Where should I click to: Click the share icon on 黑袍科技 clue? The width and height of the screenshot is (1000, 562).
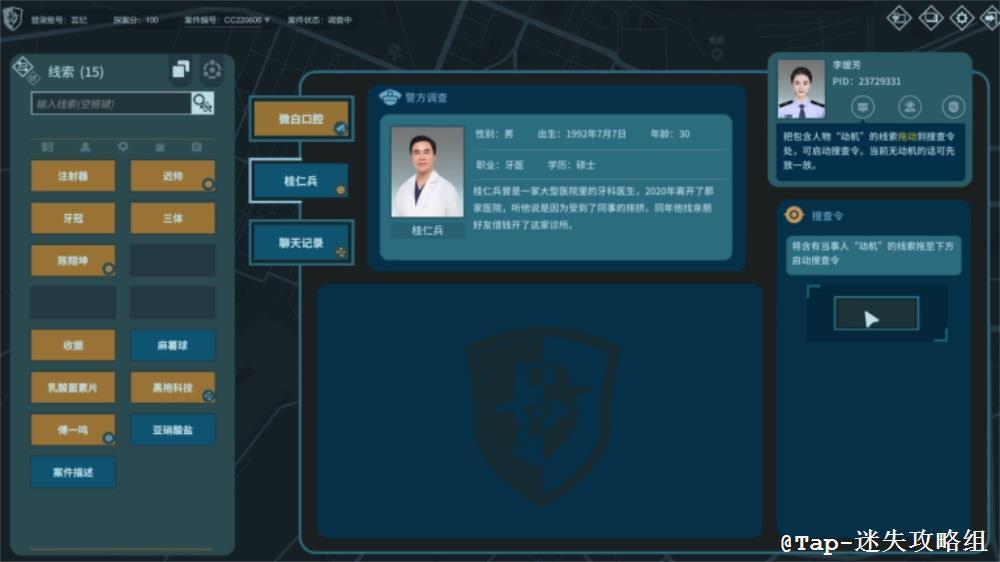pyautogui.click(x=208, y=396)
